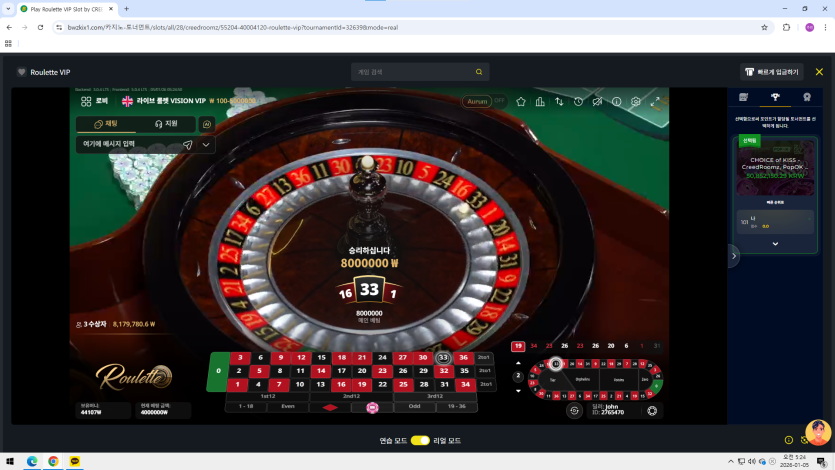Expand the tournament ranking with down chevron
Image resolution: width=835 pixels, height=470 pixels.
pyautogui.click(x=775, y=244)
